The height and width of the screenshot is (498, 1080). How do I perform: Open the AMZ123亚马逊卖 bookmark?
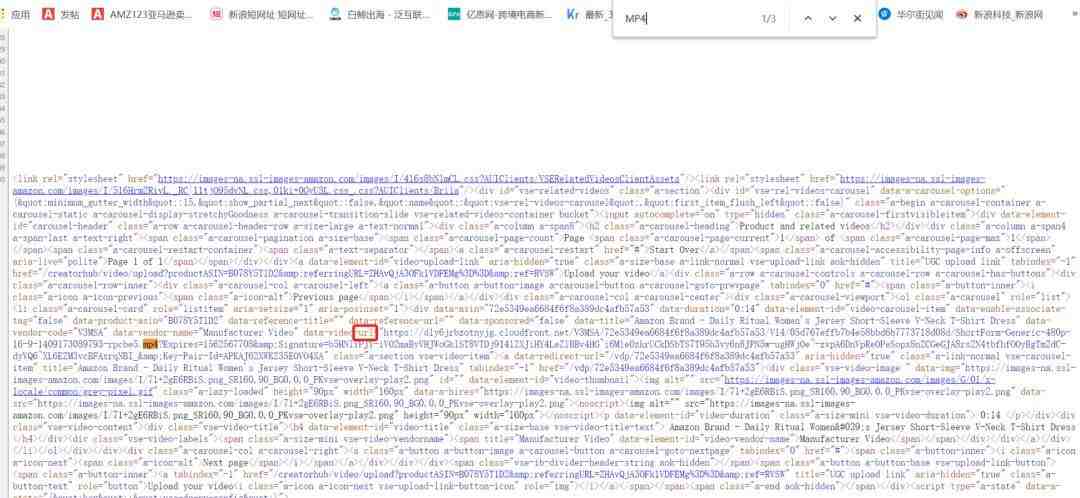pos(142,14)
